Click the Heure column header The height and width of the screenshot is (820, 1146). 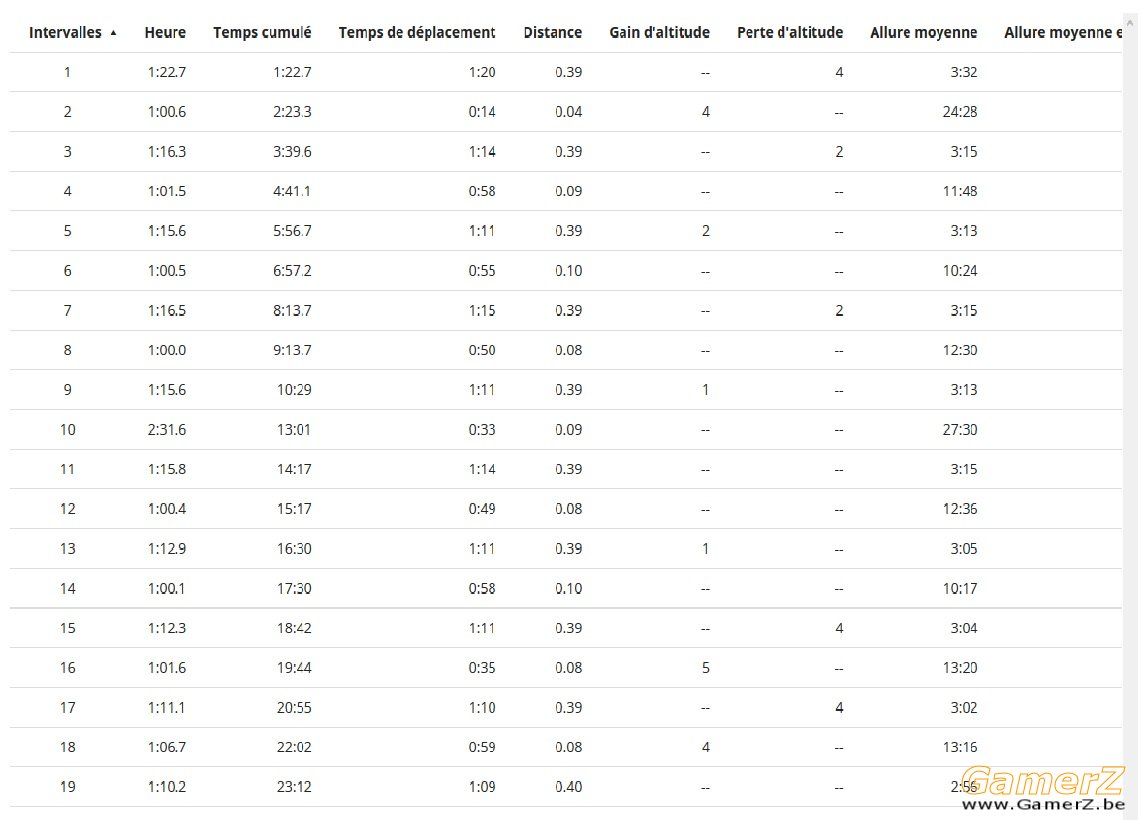pos(165,33)
